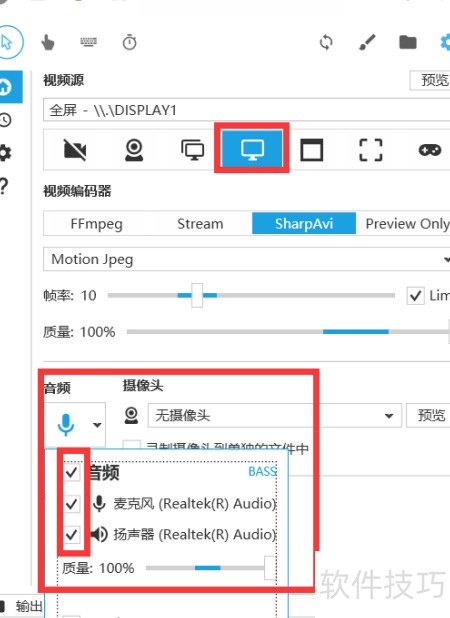Toggle the elapsed timer stopwatch icon

pyautogui.click(x=129, y=42)
